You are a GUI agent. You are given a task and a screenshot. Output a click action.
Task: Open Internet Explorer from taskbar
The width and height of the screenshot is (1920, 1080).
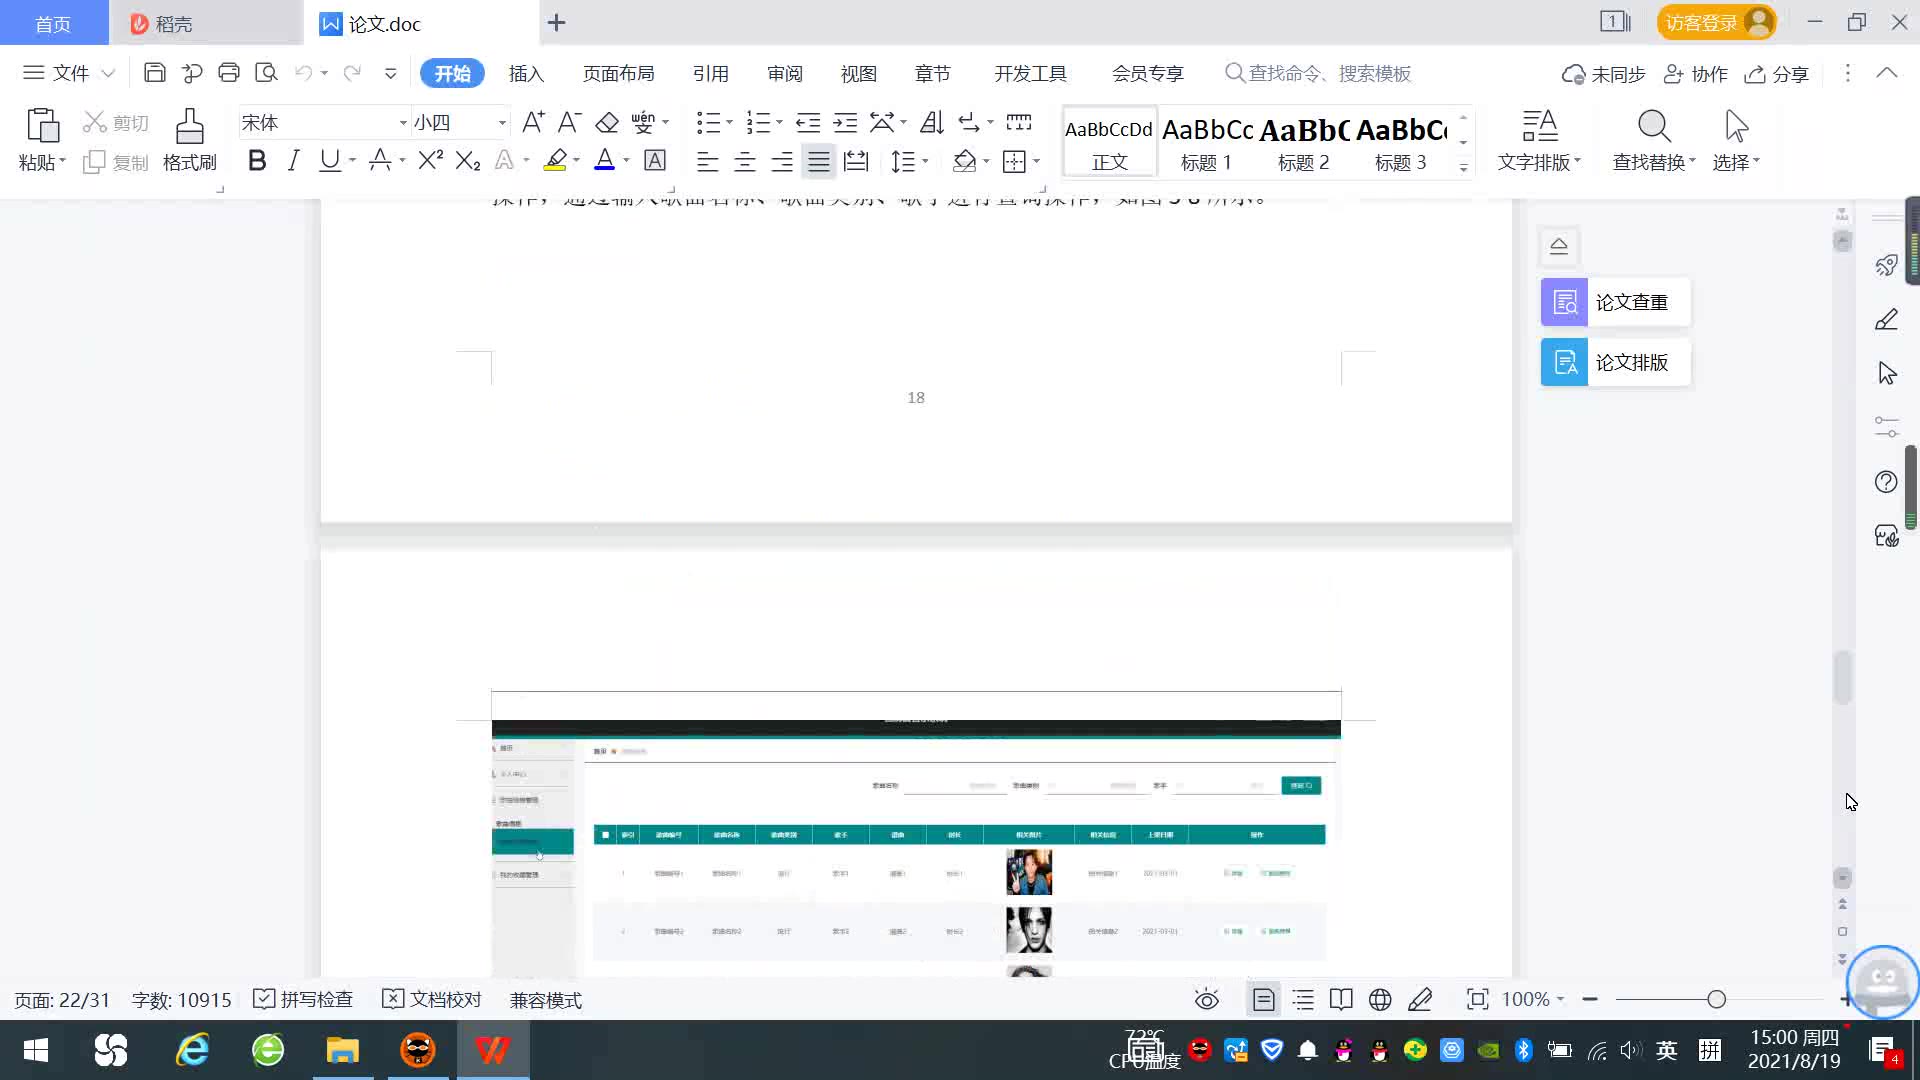pos(192,1050)
